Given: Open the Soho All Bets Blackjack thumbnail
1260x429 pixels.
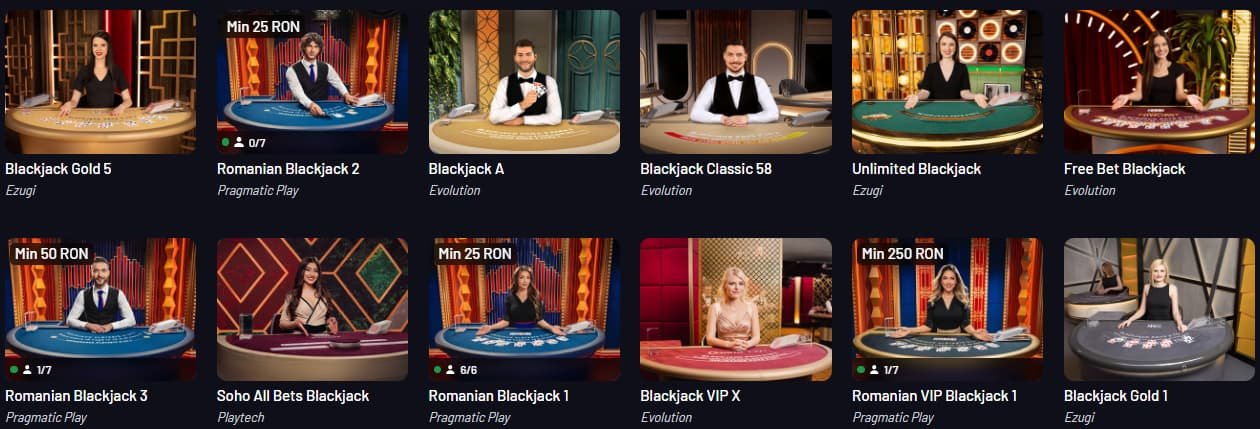Looking at the screenshot, I should tap(312, 309).
